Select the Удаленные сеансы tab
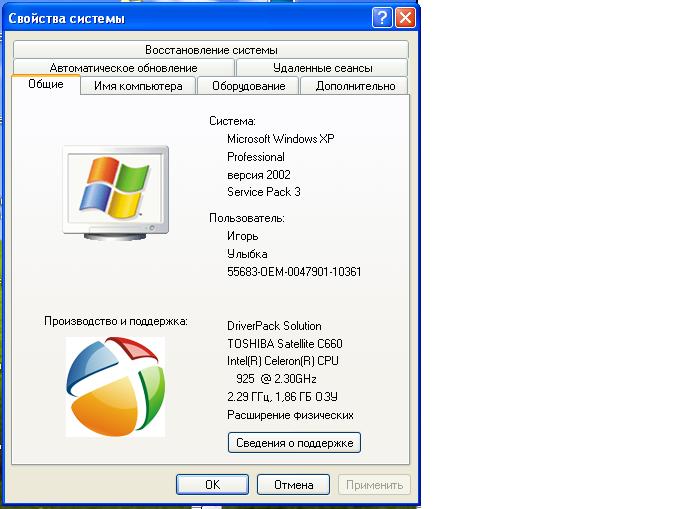683x509 pixels. tap(322, 68)
